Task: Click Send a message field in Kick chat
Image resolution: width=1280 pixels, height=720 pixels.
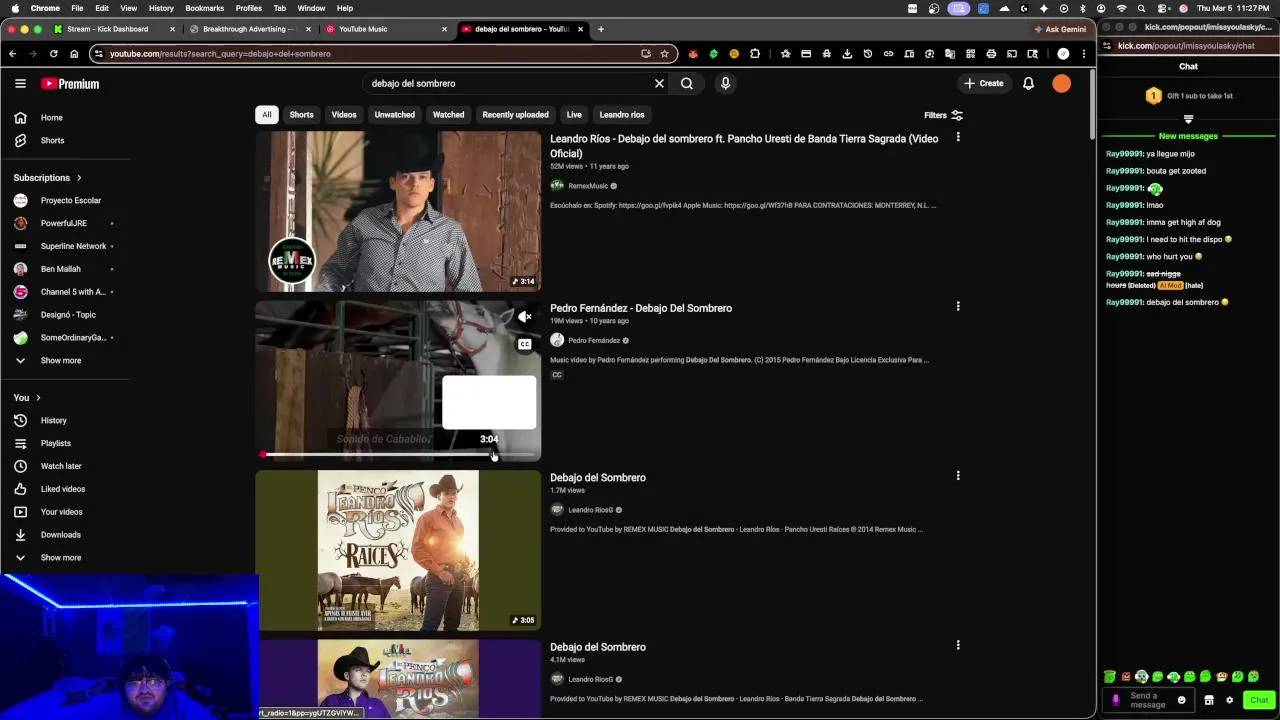Action: [1148, 700]
